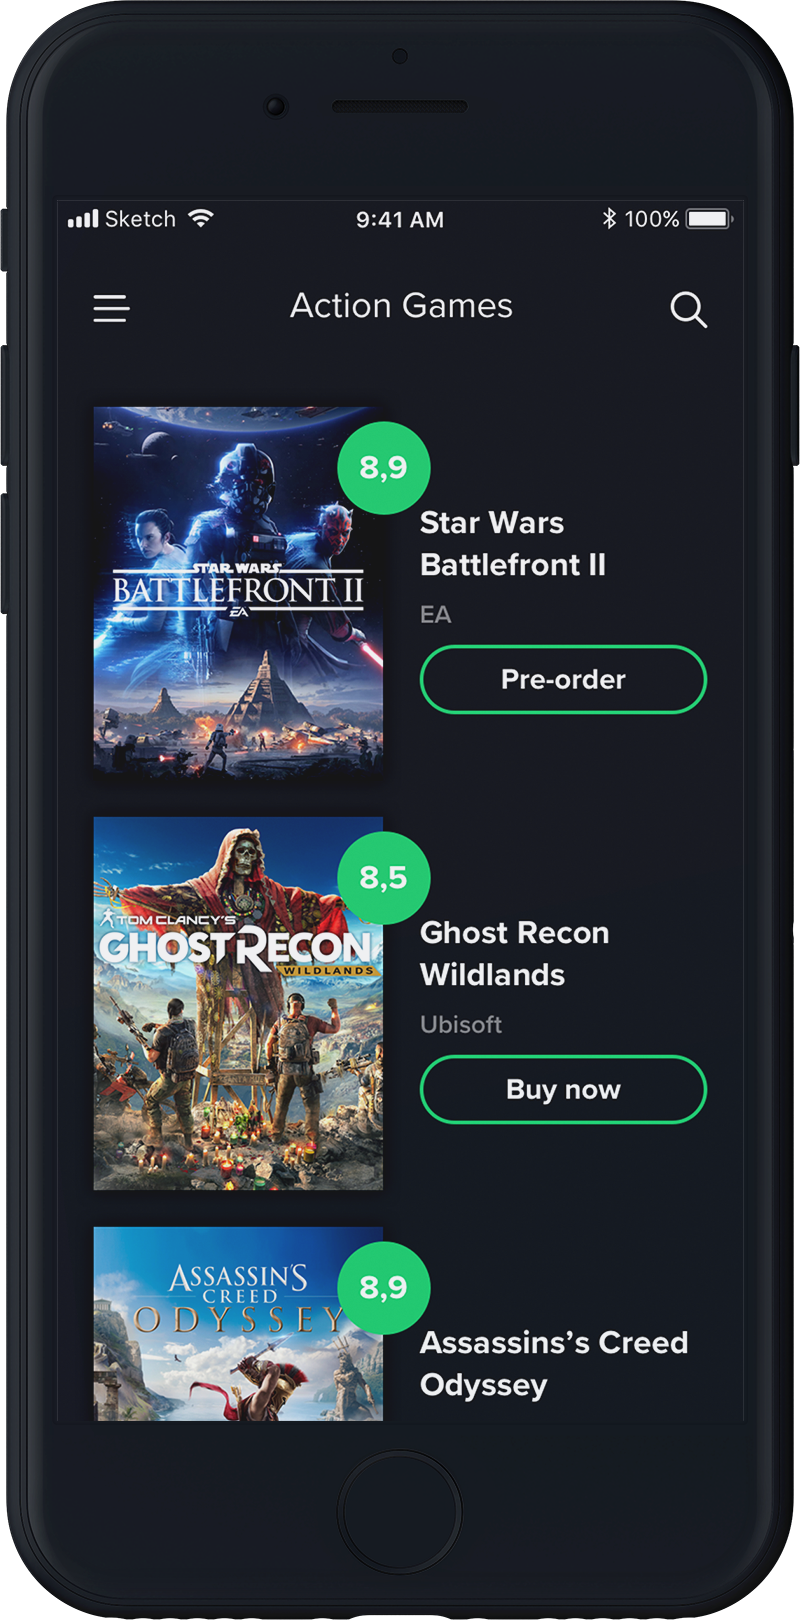Tap the Action Games header title

pos(401,306)
